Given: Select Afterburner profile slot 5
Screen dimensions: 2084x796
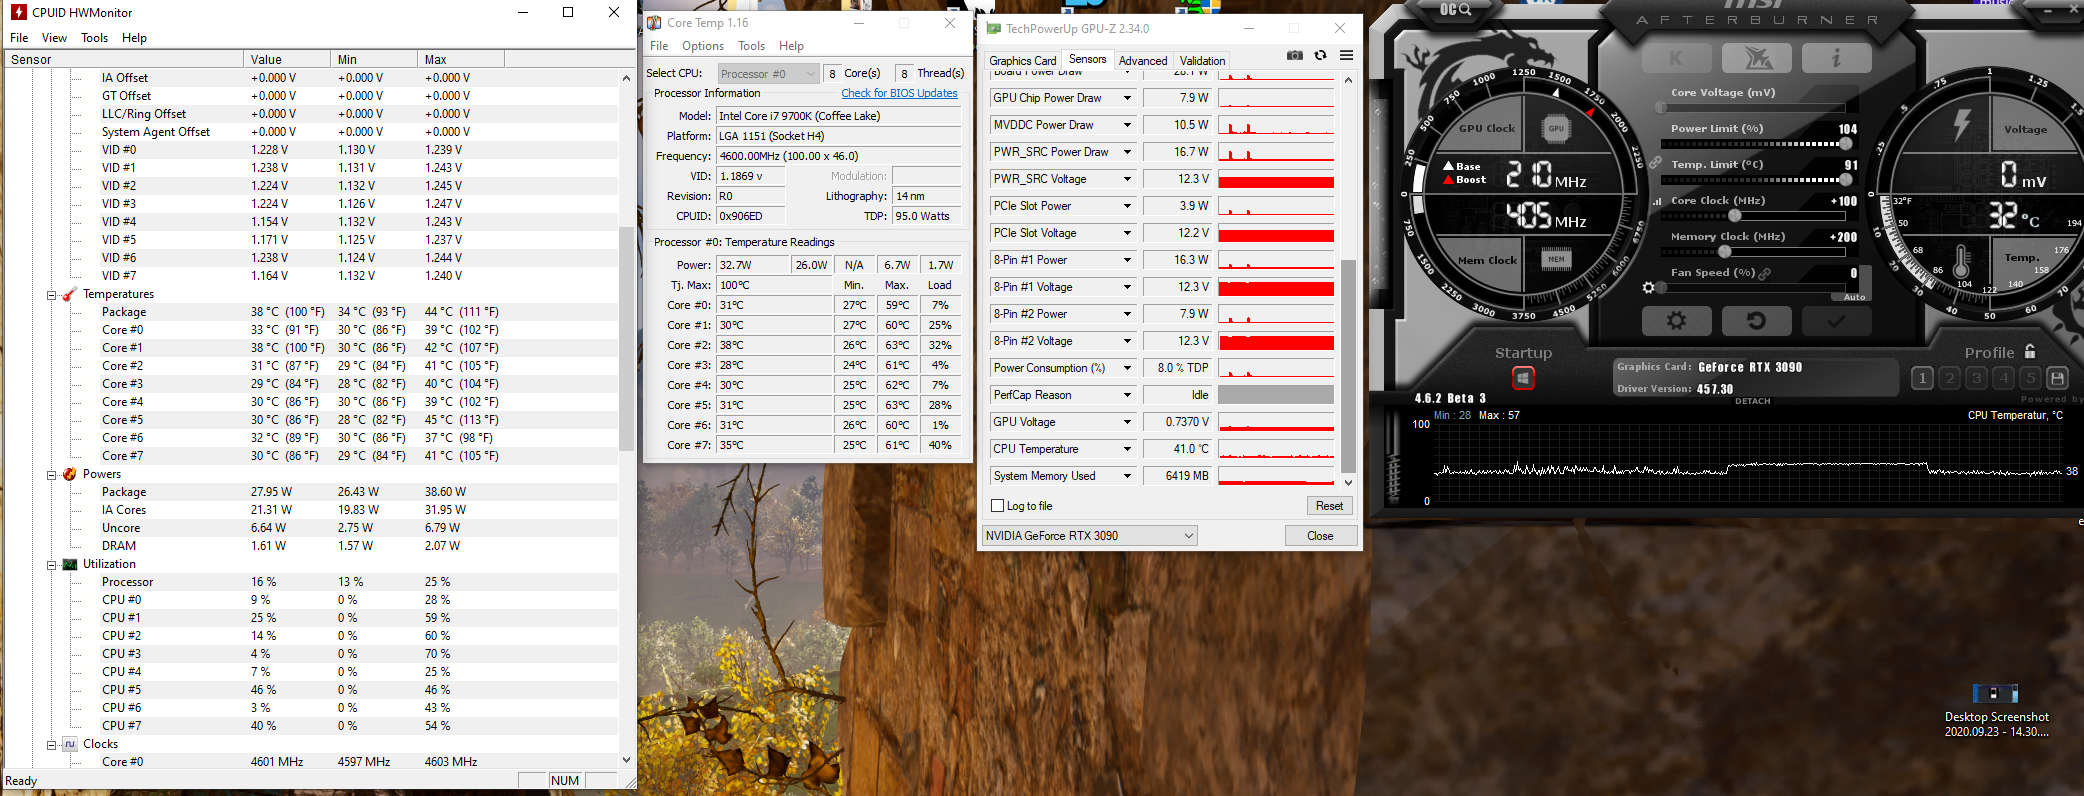Looking at the screenshot, I should (x=2030, y=378).
